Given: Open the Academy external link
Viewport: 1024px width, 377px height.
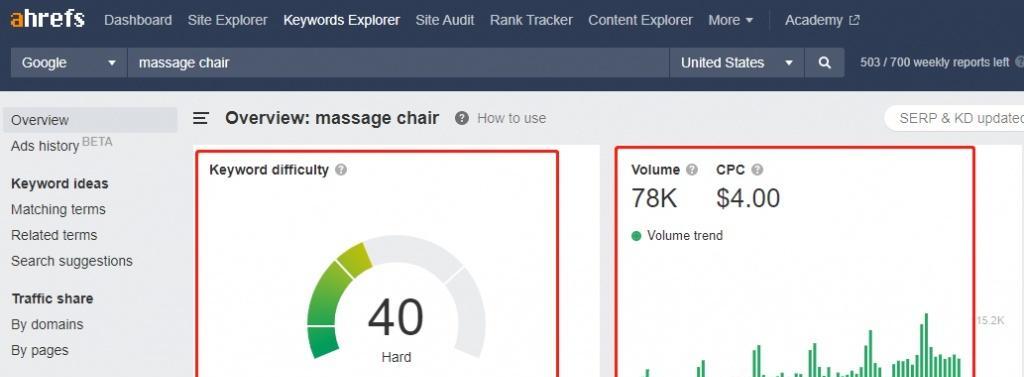Looking at the screenshot, I should pyautogui.click(x=822, y=20).
